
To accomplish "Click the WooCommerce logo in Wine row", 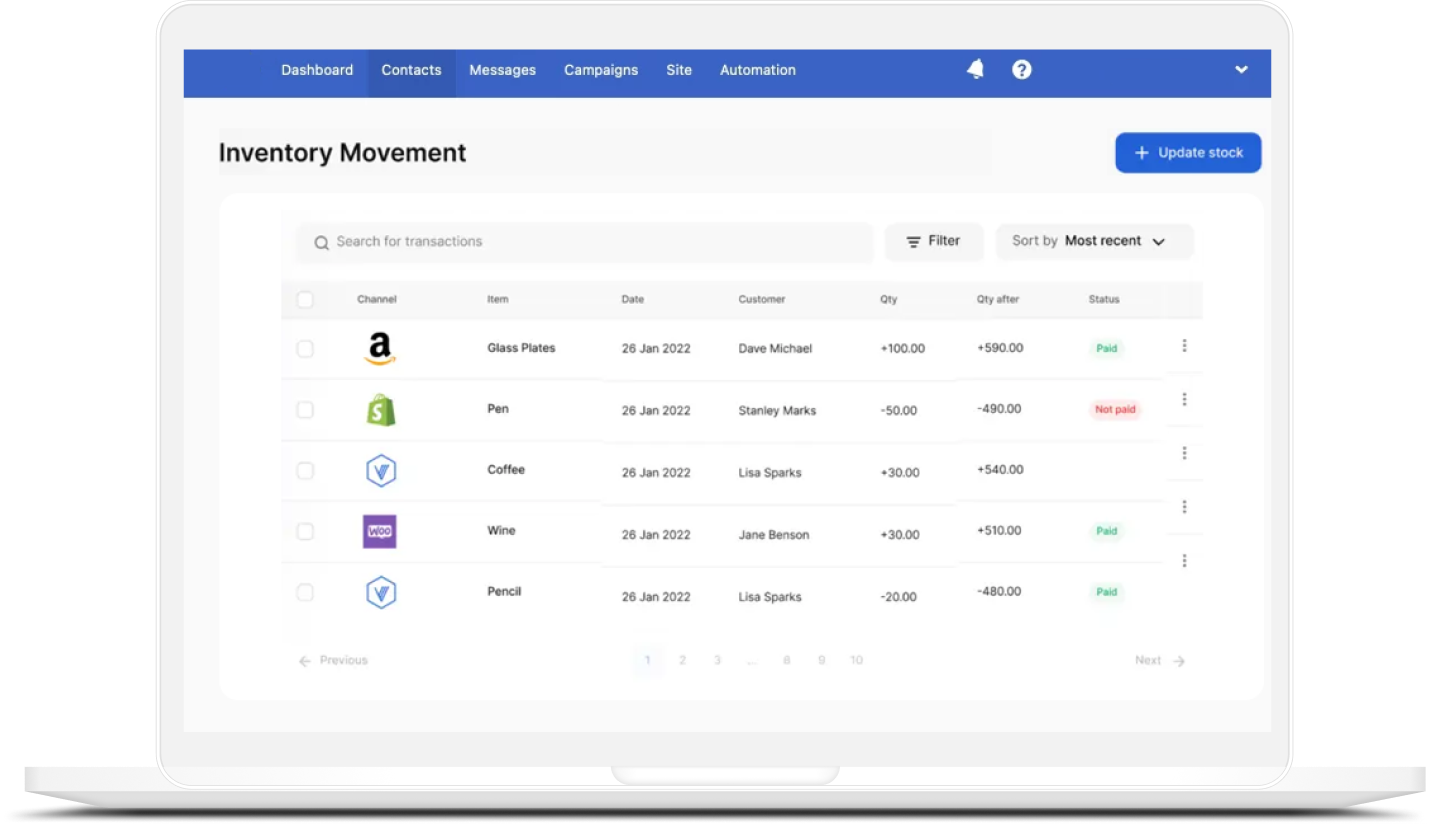I will pyautogui.click(x=379, y=531).
